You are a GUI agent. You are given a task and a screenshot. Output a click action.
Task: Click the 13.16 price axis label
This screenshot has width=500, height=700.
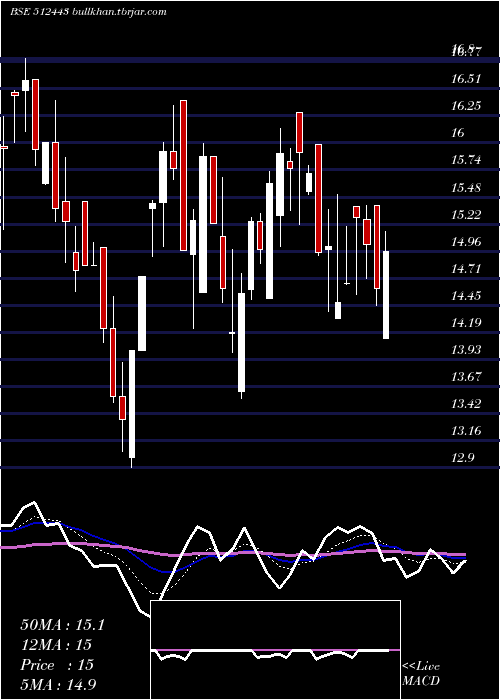coord(466,431)
